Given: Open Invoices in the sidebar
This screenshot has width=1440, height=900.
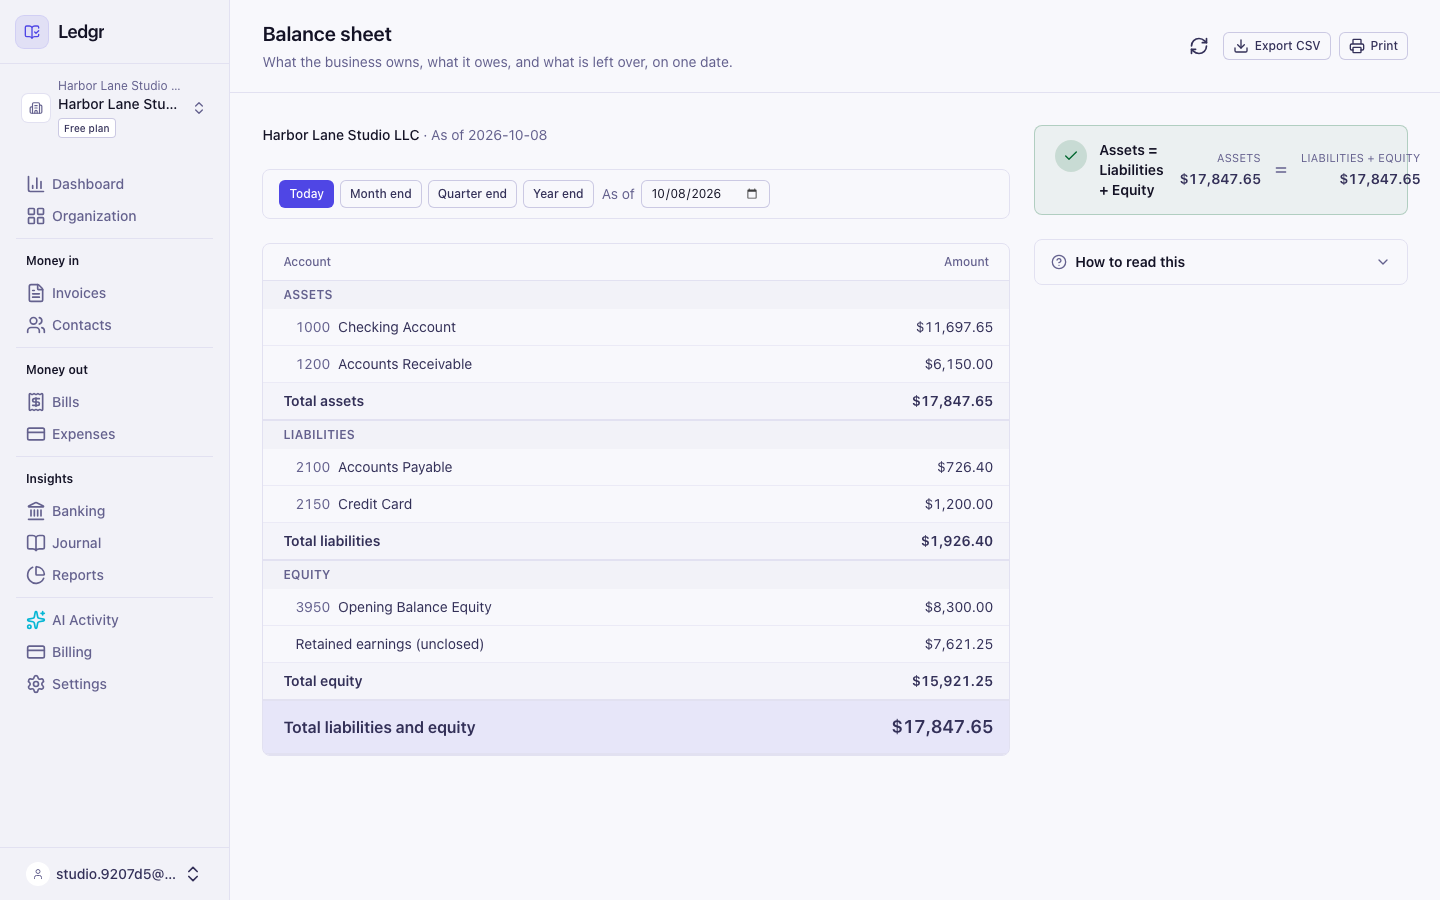Looking at the screenshot, I should 114,293.
